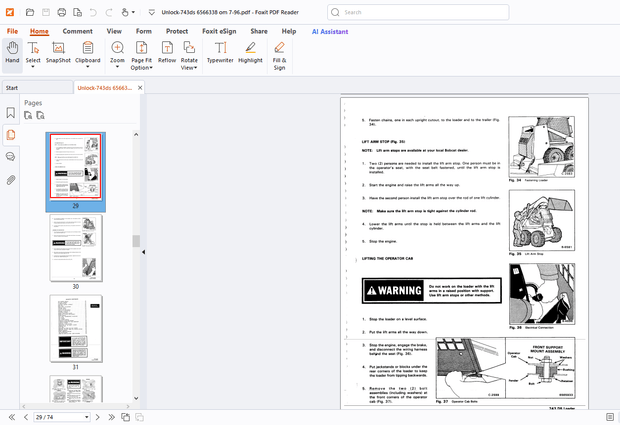Screen dimensions: 620x425
Task: Open the Foxit eSign tab
Action: (219, 31)
